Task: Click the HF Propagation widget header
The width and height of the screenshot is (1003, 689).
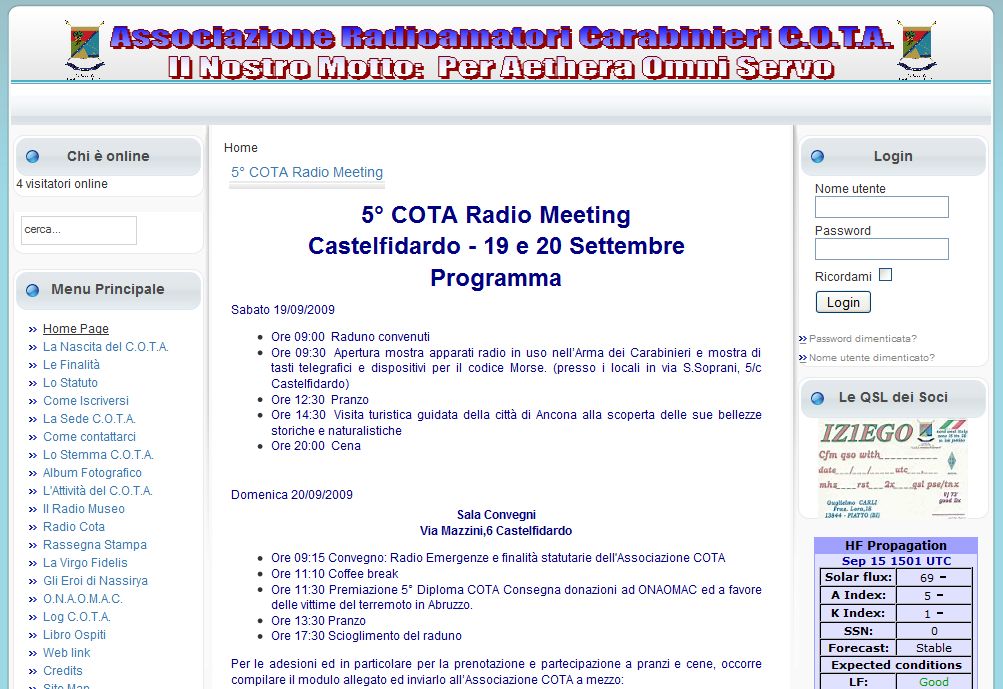Action: [x=896, y=545]
